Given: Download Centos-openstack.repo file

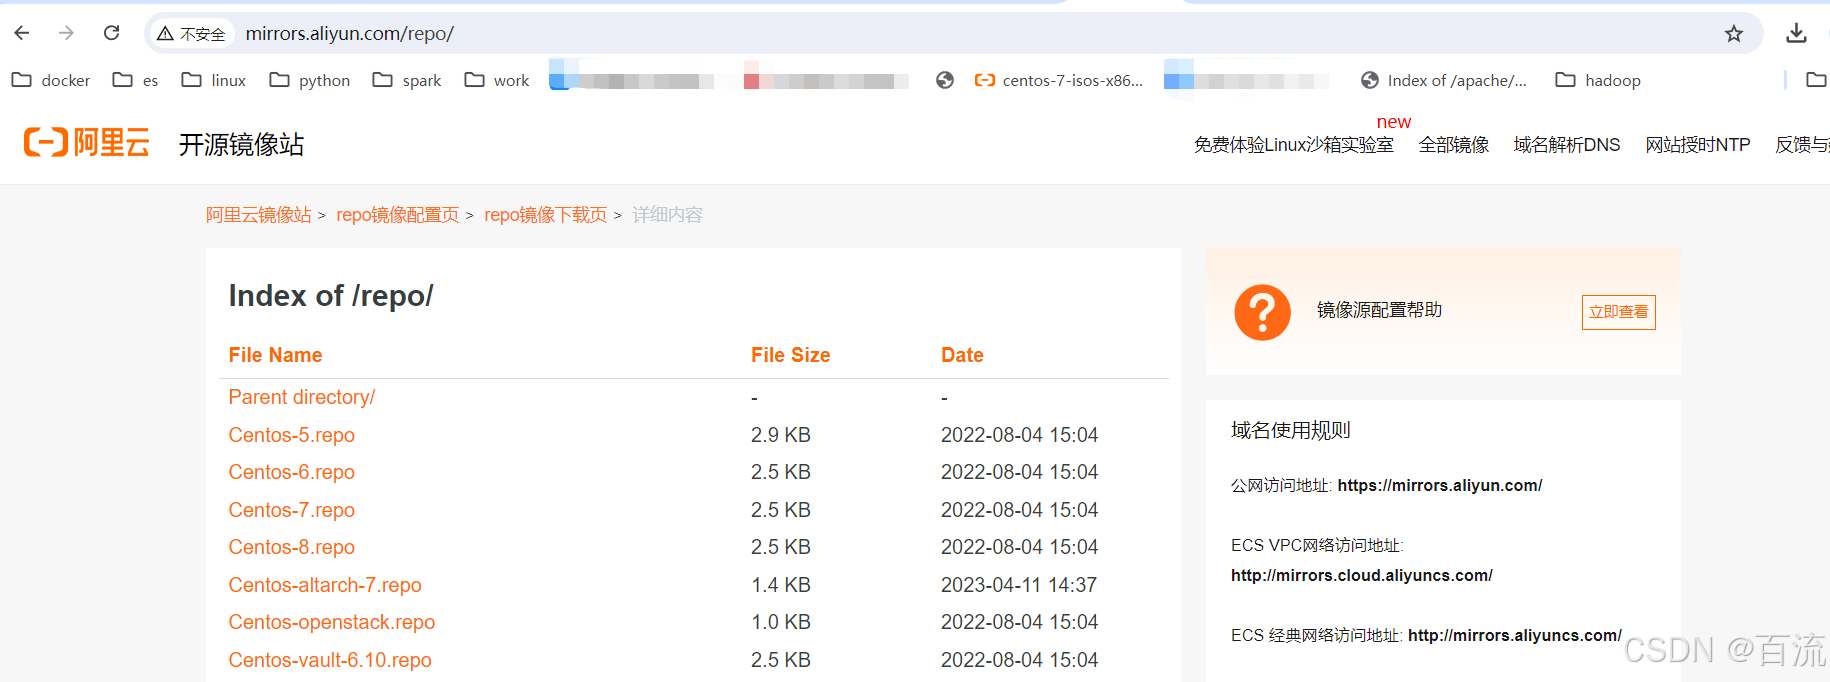Looking at the screenshot, I should [331, 622].
